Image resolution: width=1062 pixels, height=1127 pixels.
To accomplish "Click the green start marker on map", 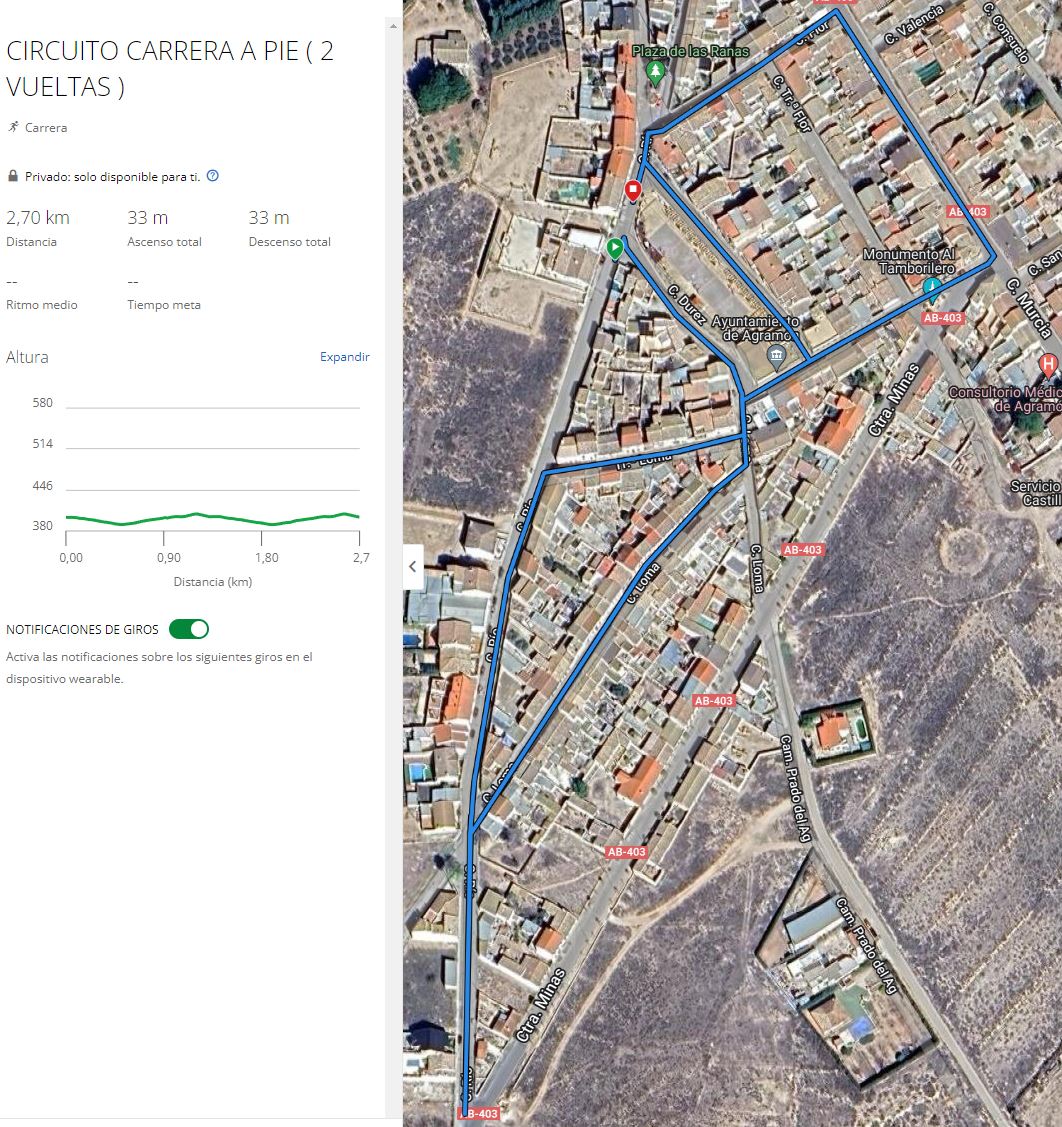I will pos(616,247).
